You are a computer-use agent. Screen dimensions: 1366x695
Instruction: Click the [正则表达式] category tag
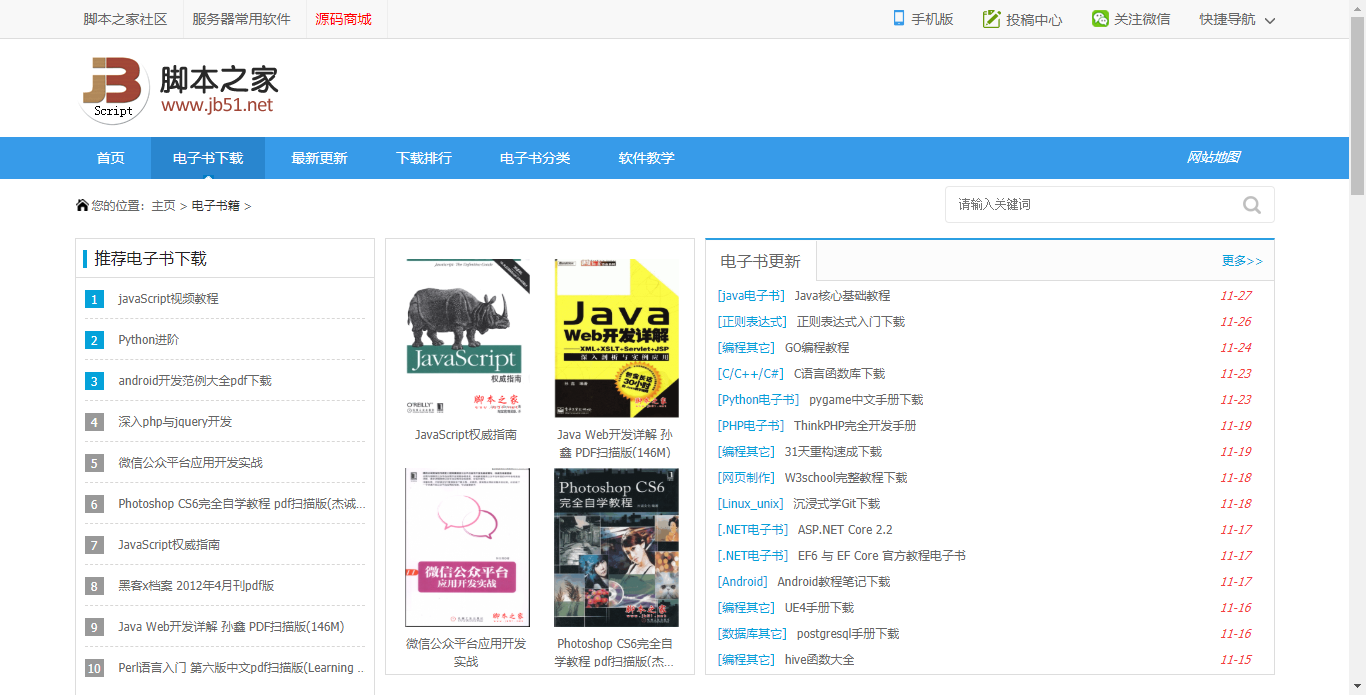752,322
